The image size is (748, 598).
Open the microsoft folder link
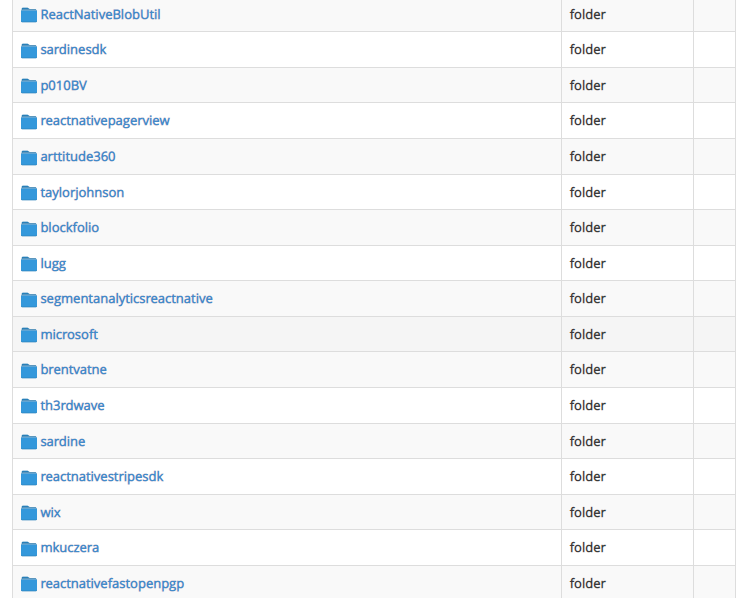69,334
